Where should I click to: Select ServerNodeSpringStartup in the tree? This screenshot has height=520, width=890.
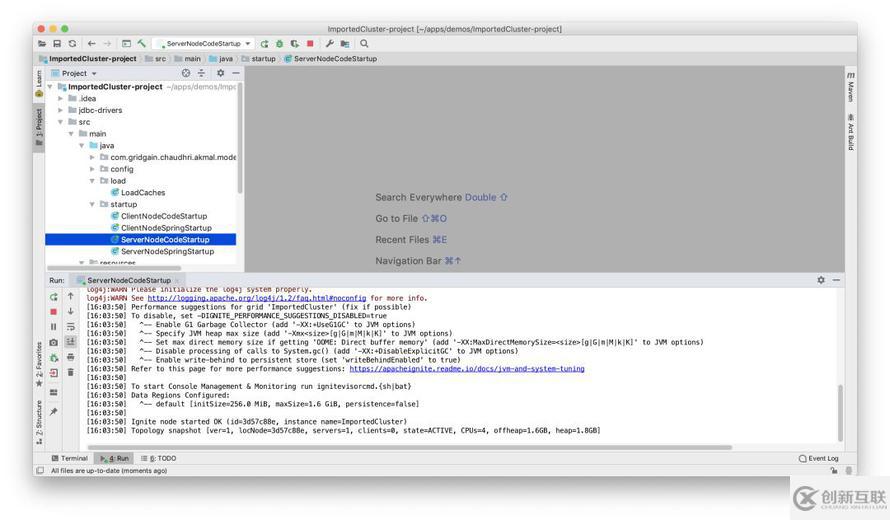click(167, 251)
